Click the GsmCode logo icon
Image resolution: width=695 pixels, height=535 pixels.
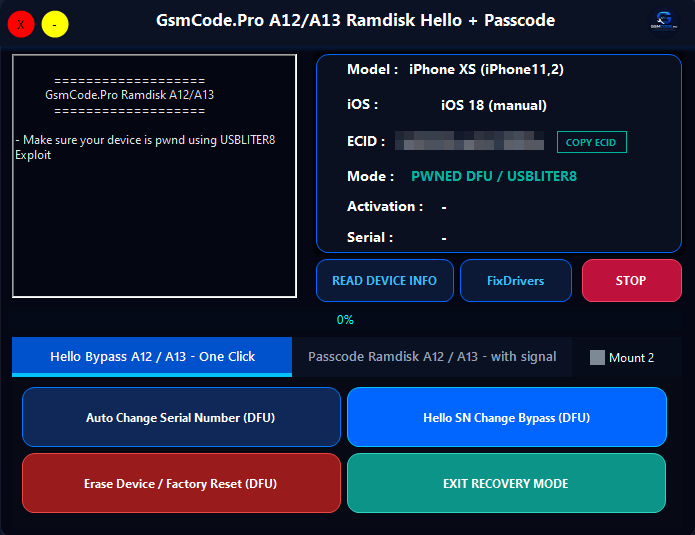(x=664, y=22)
